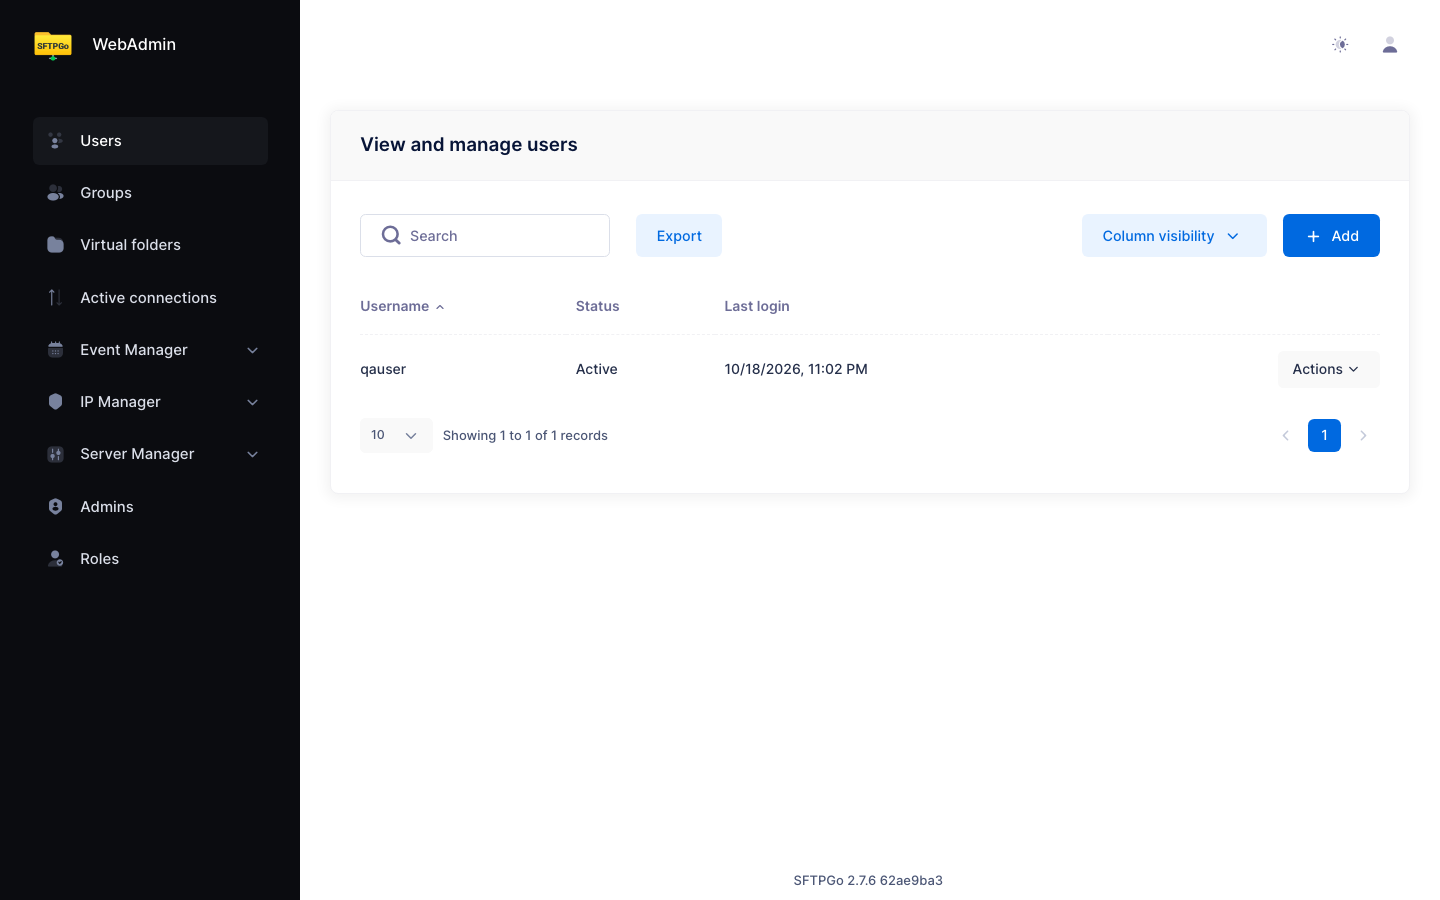
Task: Click the IP Manager shield icon
Action: tap(56, 401)
